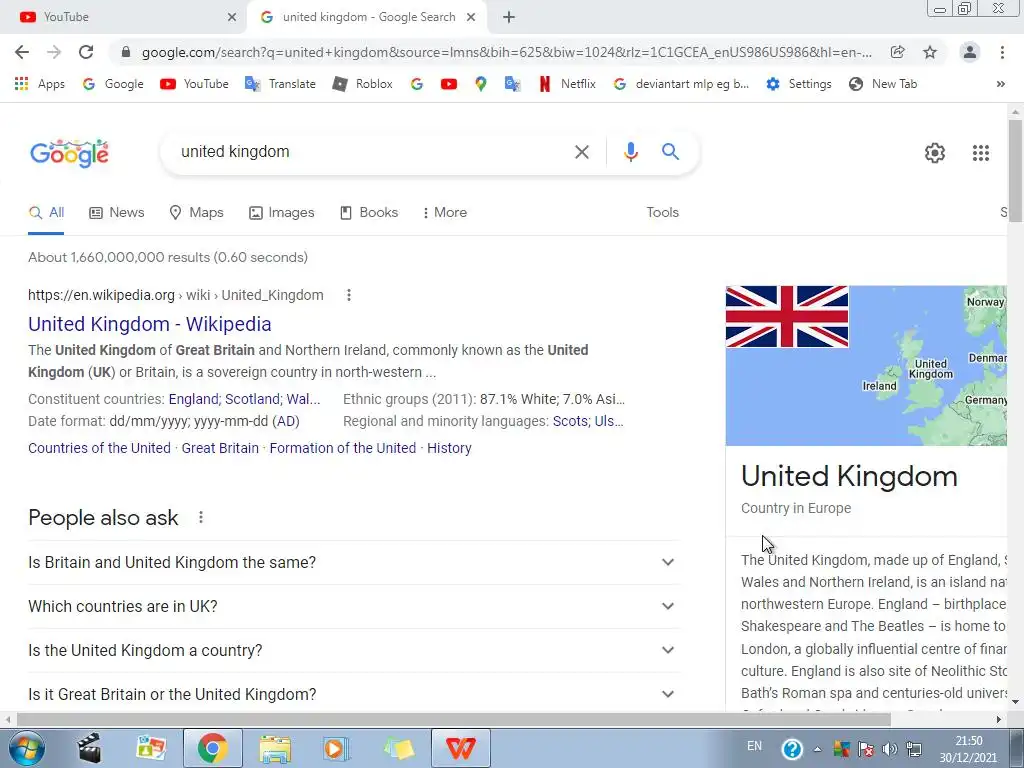Expand "Is Britain and United Kingdom the same?"
Image resolution: width=1024 pixels, height=768 pixels.
point(354,562)
